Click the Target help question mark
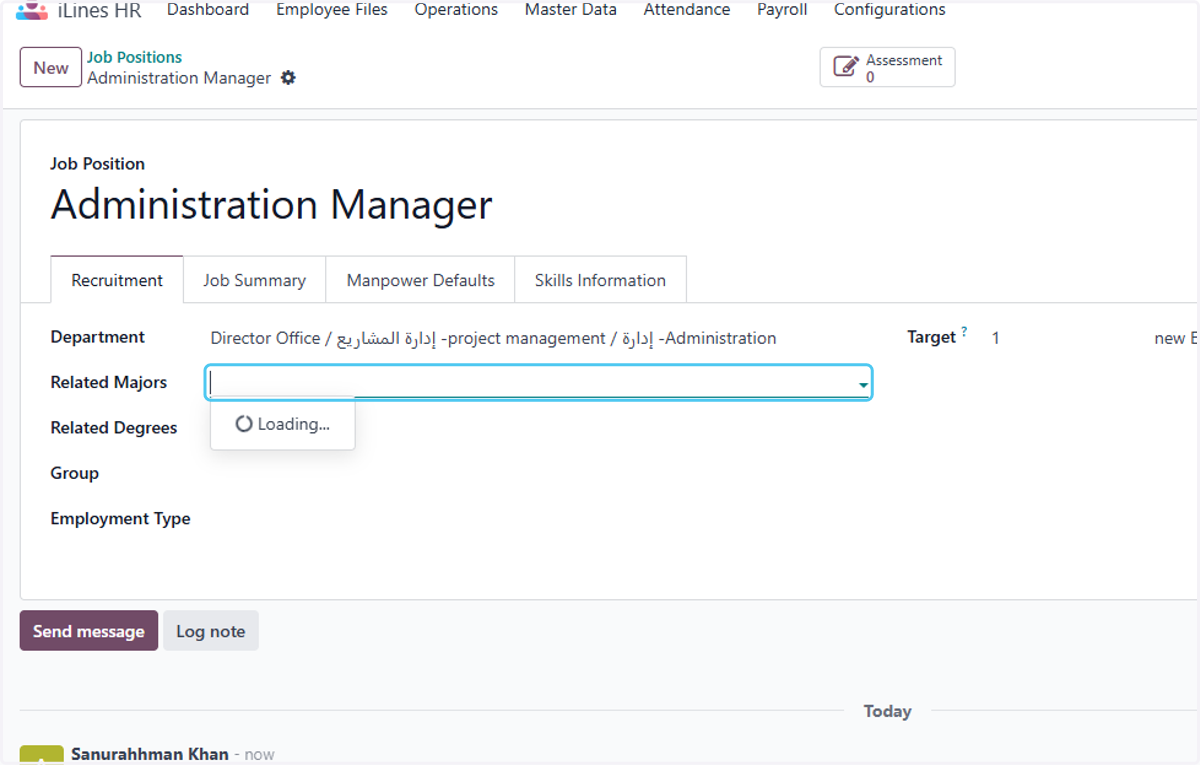1200x765 pixels. [964, 331]
